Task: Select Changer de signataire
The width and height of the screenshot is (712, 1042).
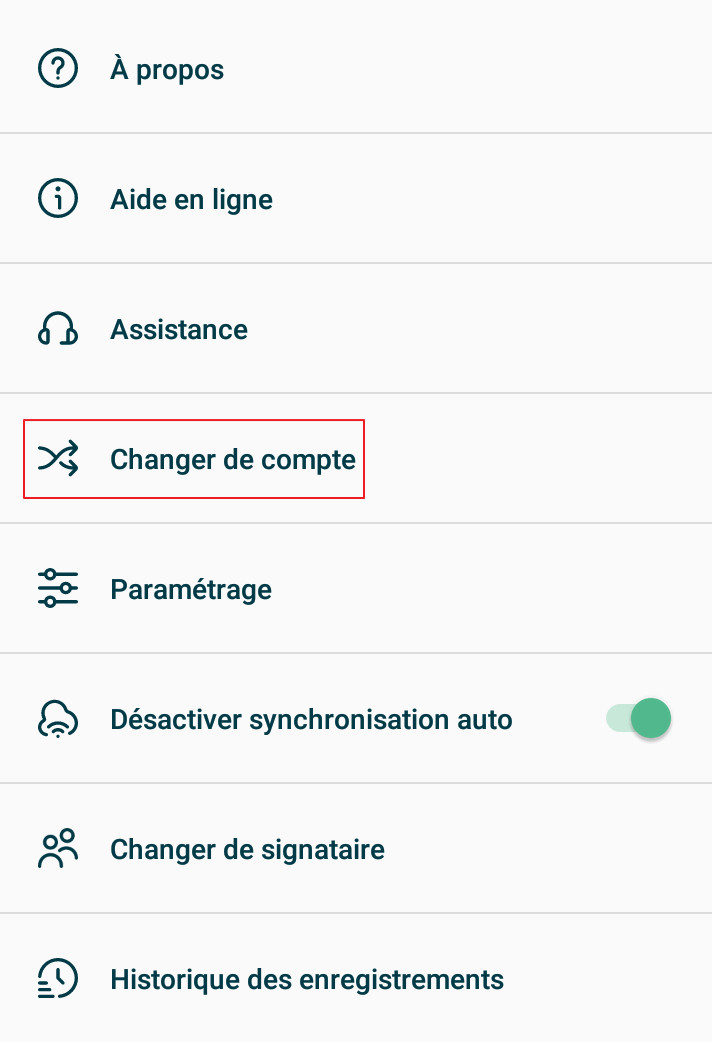Action: [247, 850]
